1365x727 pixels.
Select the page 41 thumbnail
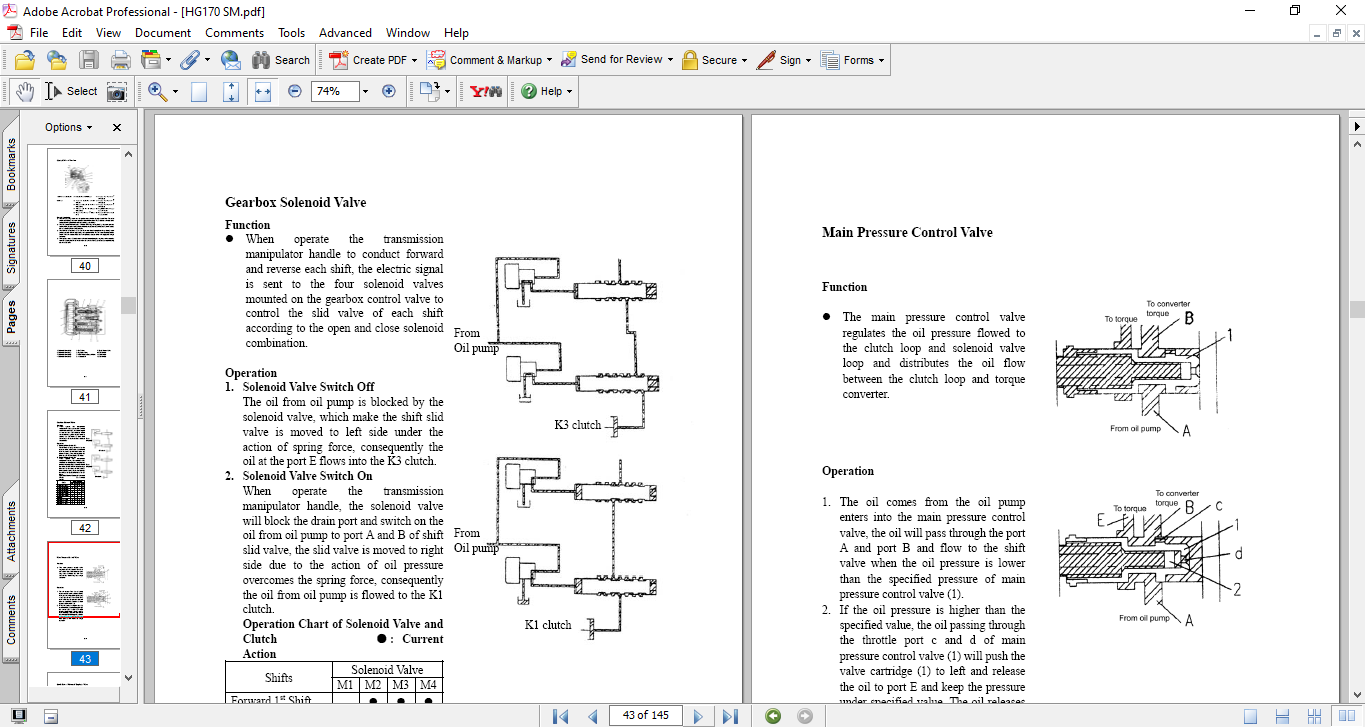(x=84, y=332)
